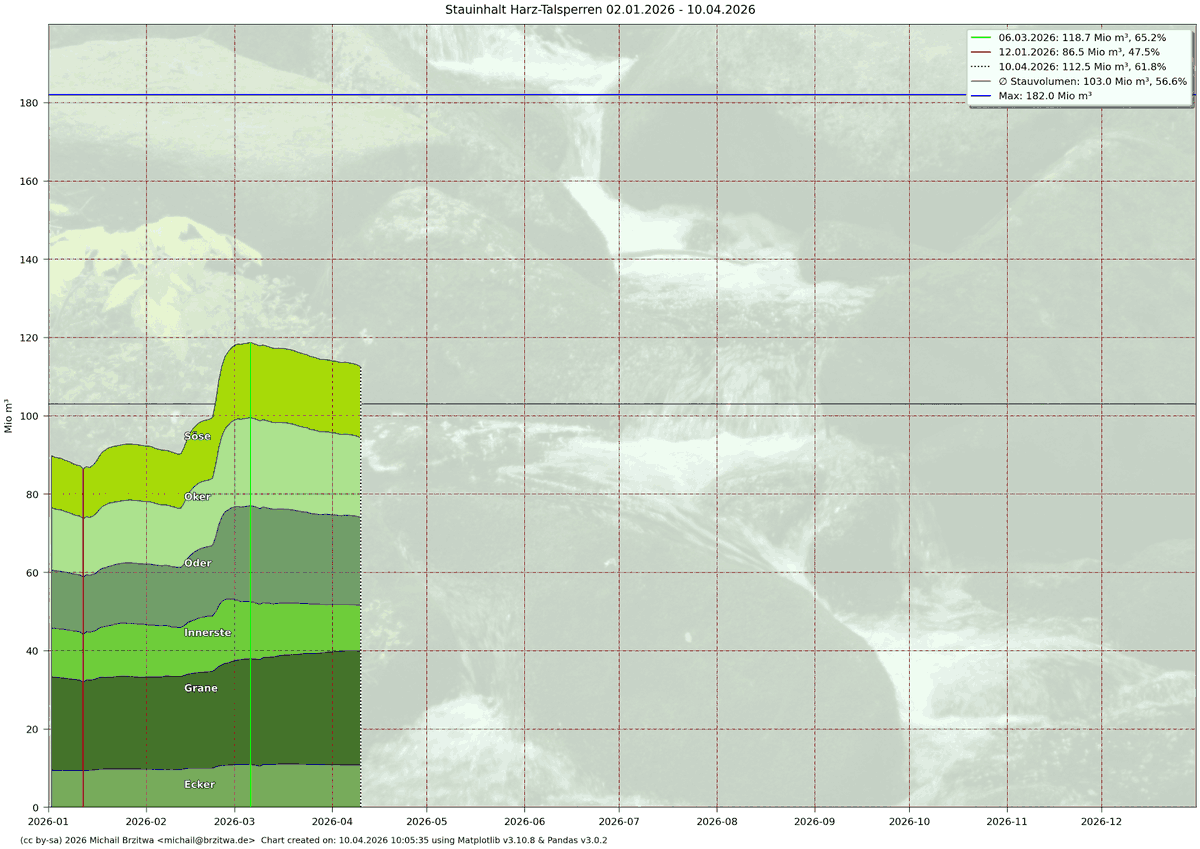Click the green vertical maximum marker line
This screenshot has height=849, width=1200.
pyautogui.click(x=250, y=575)
